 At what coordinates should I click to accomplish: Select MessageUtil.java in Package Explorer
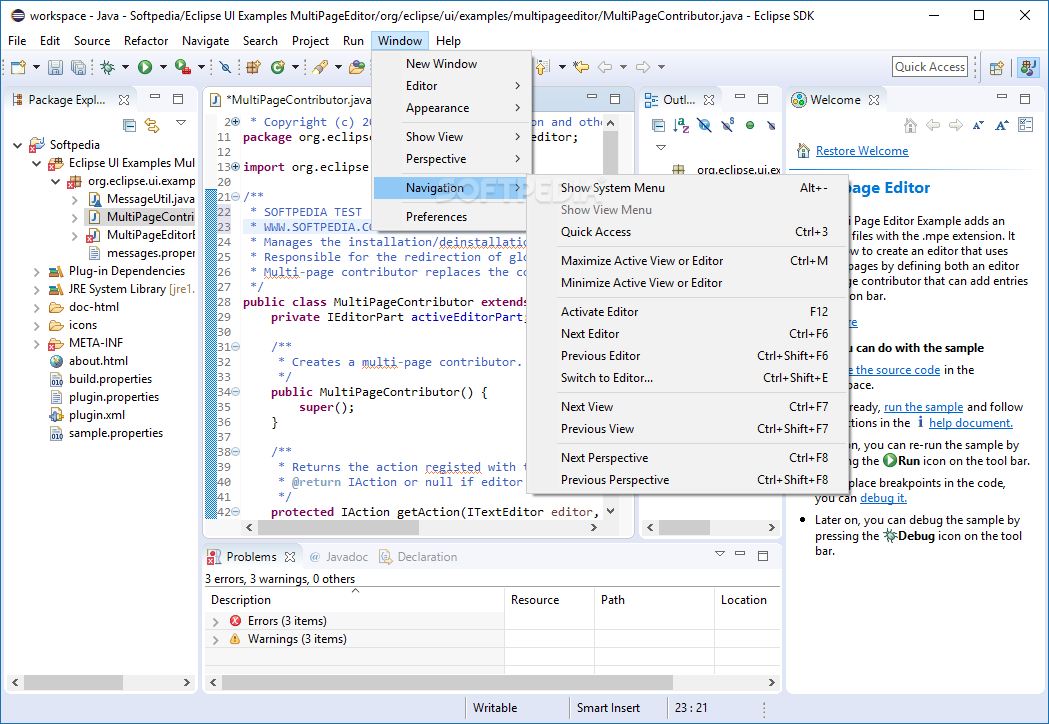(x=150, y=199)
